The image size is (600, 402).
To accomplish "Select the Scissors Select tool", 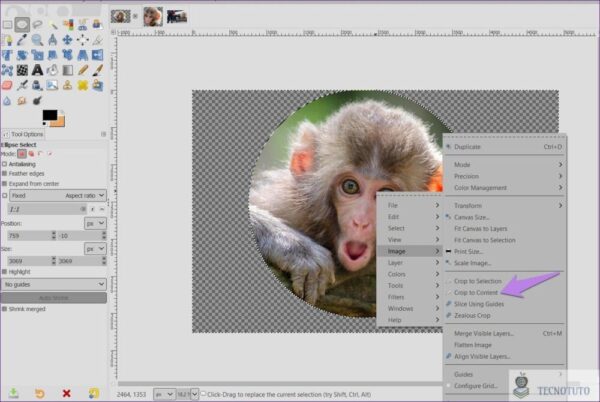I will [x=83, y=25].
